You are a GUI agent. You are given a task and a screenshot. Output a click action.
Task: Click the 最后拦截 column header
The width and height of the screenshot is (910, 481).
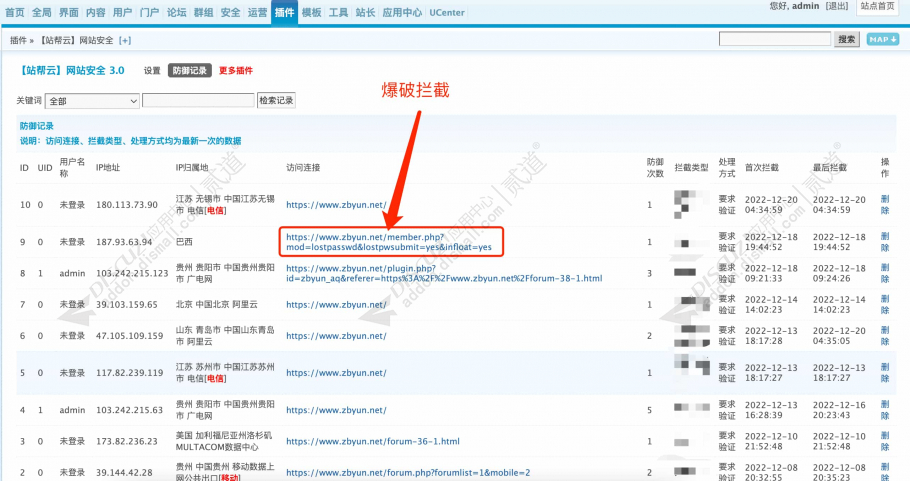click(830, 168)
